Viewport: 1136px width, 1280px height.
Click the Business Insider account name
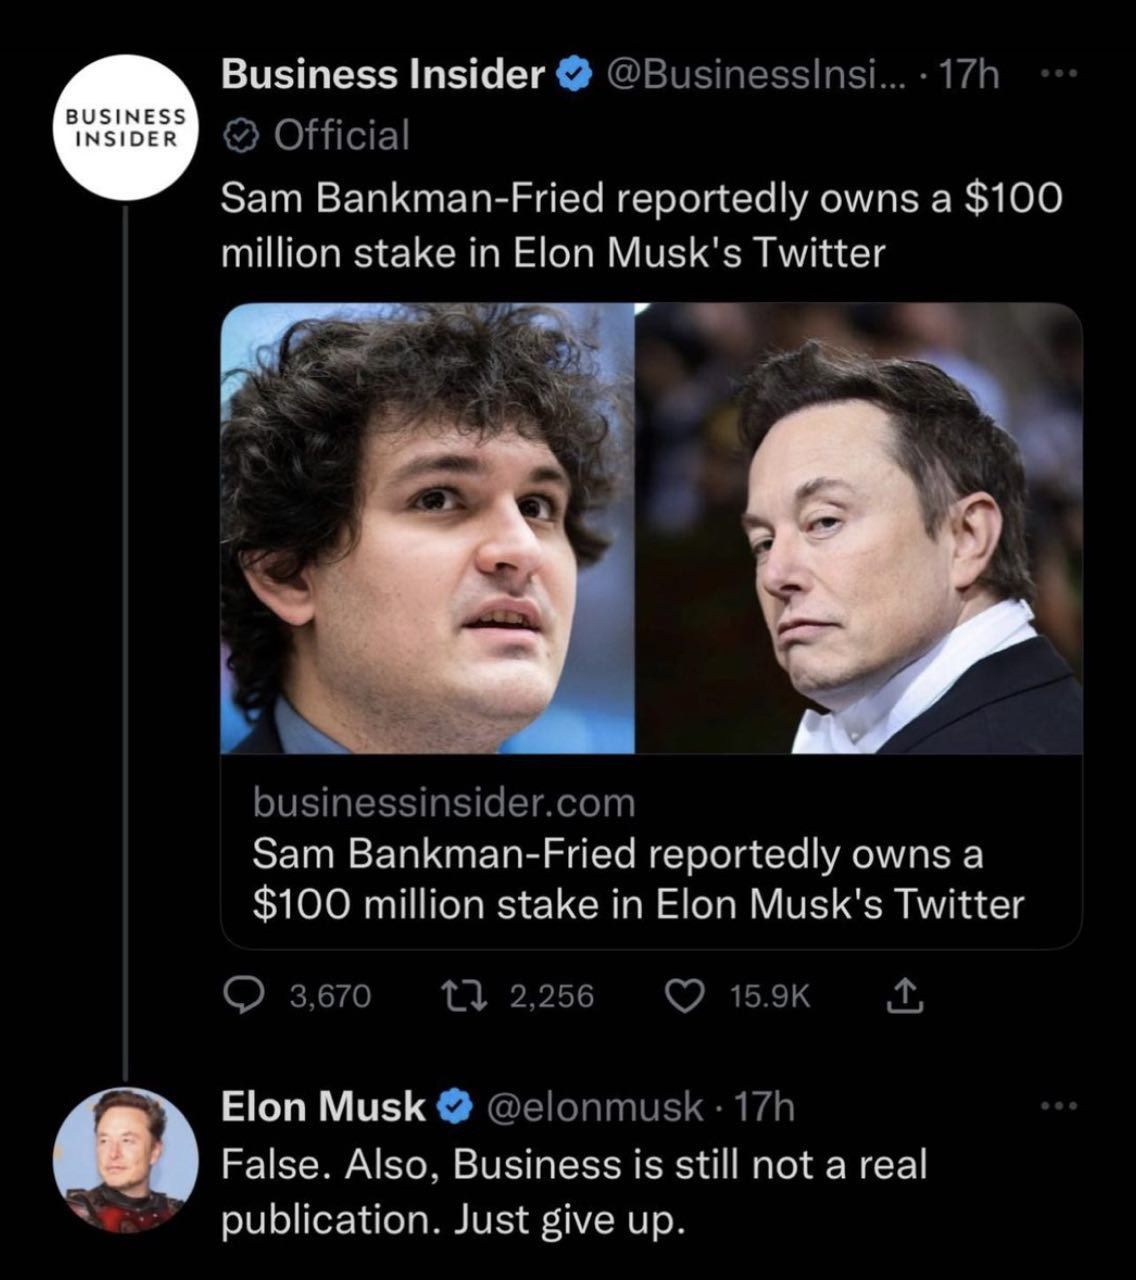382,75
